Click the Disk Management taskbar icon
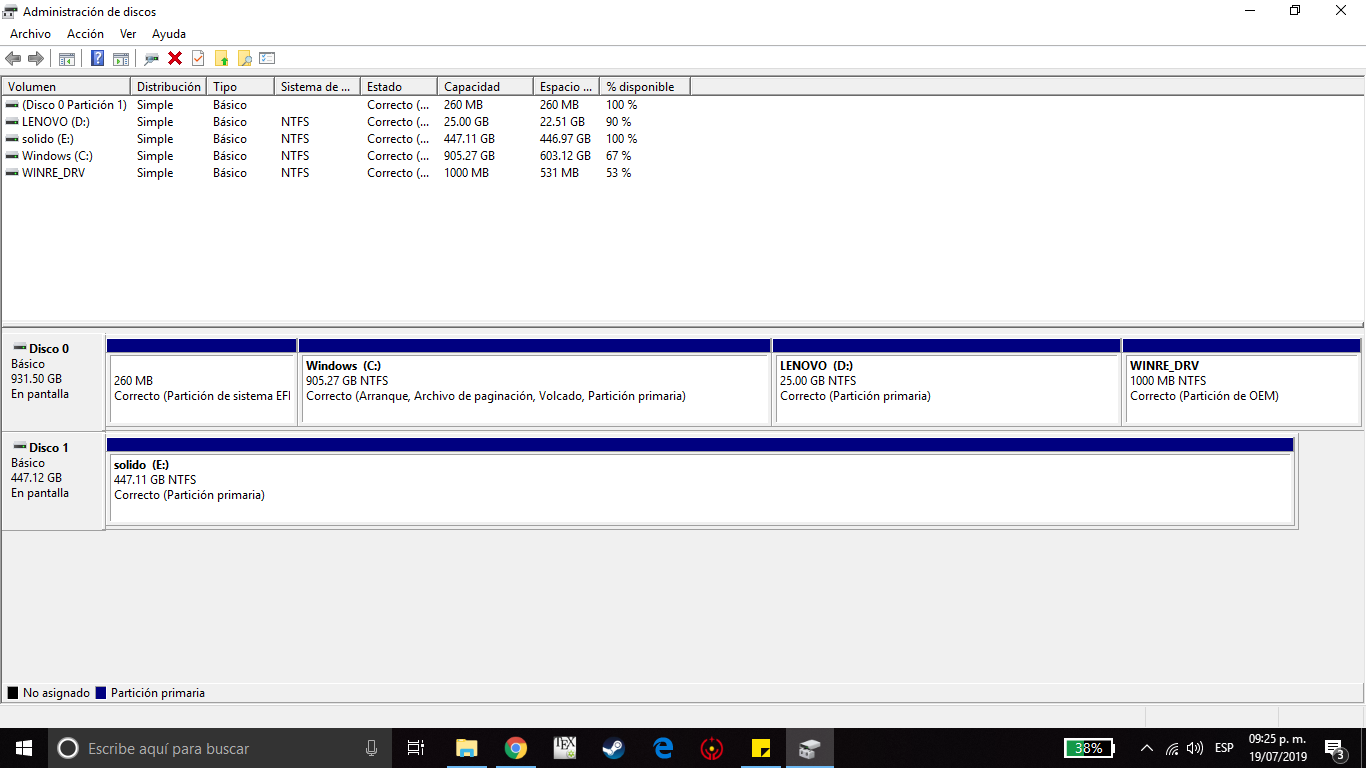The image size is (1366, 768). [809, 748]
